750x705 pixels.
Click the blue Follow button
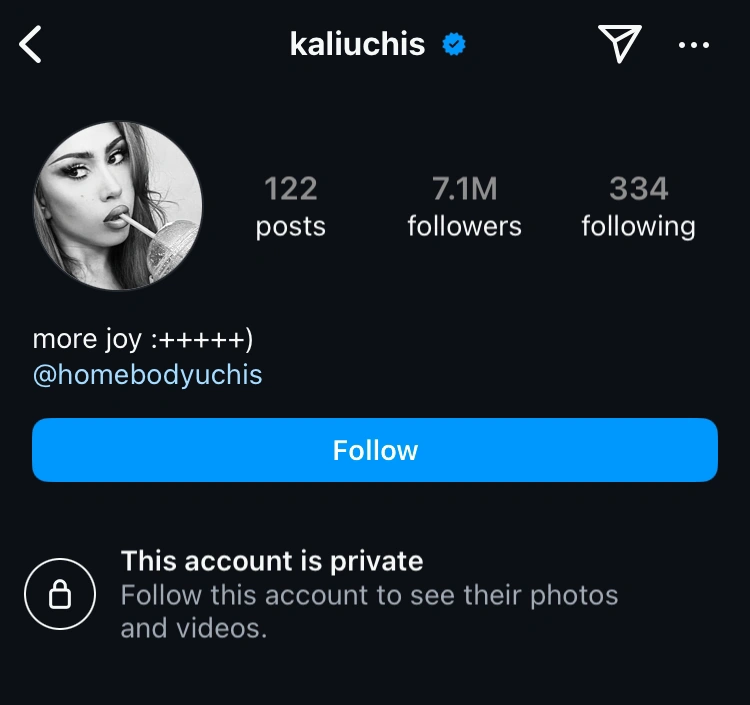click(375, 450)
